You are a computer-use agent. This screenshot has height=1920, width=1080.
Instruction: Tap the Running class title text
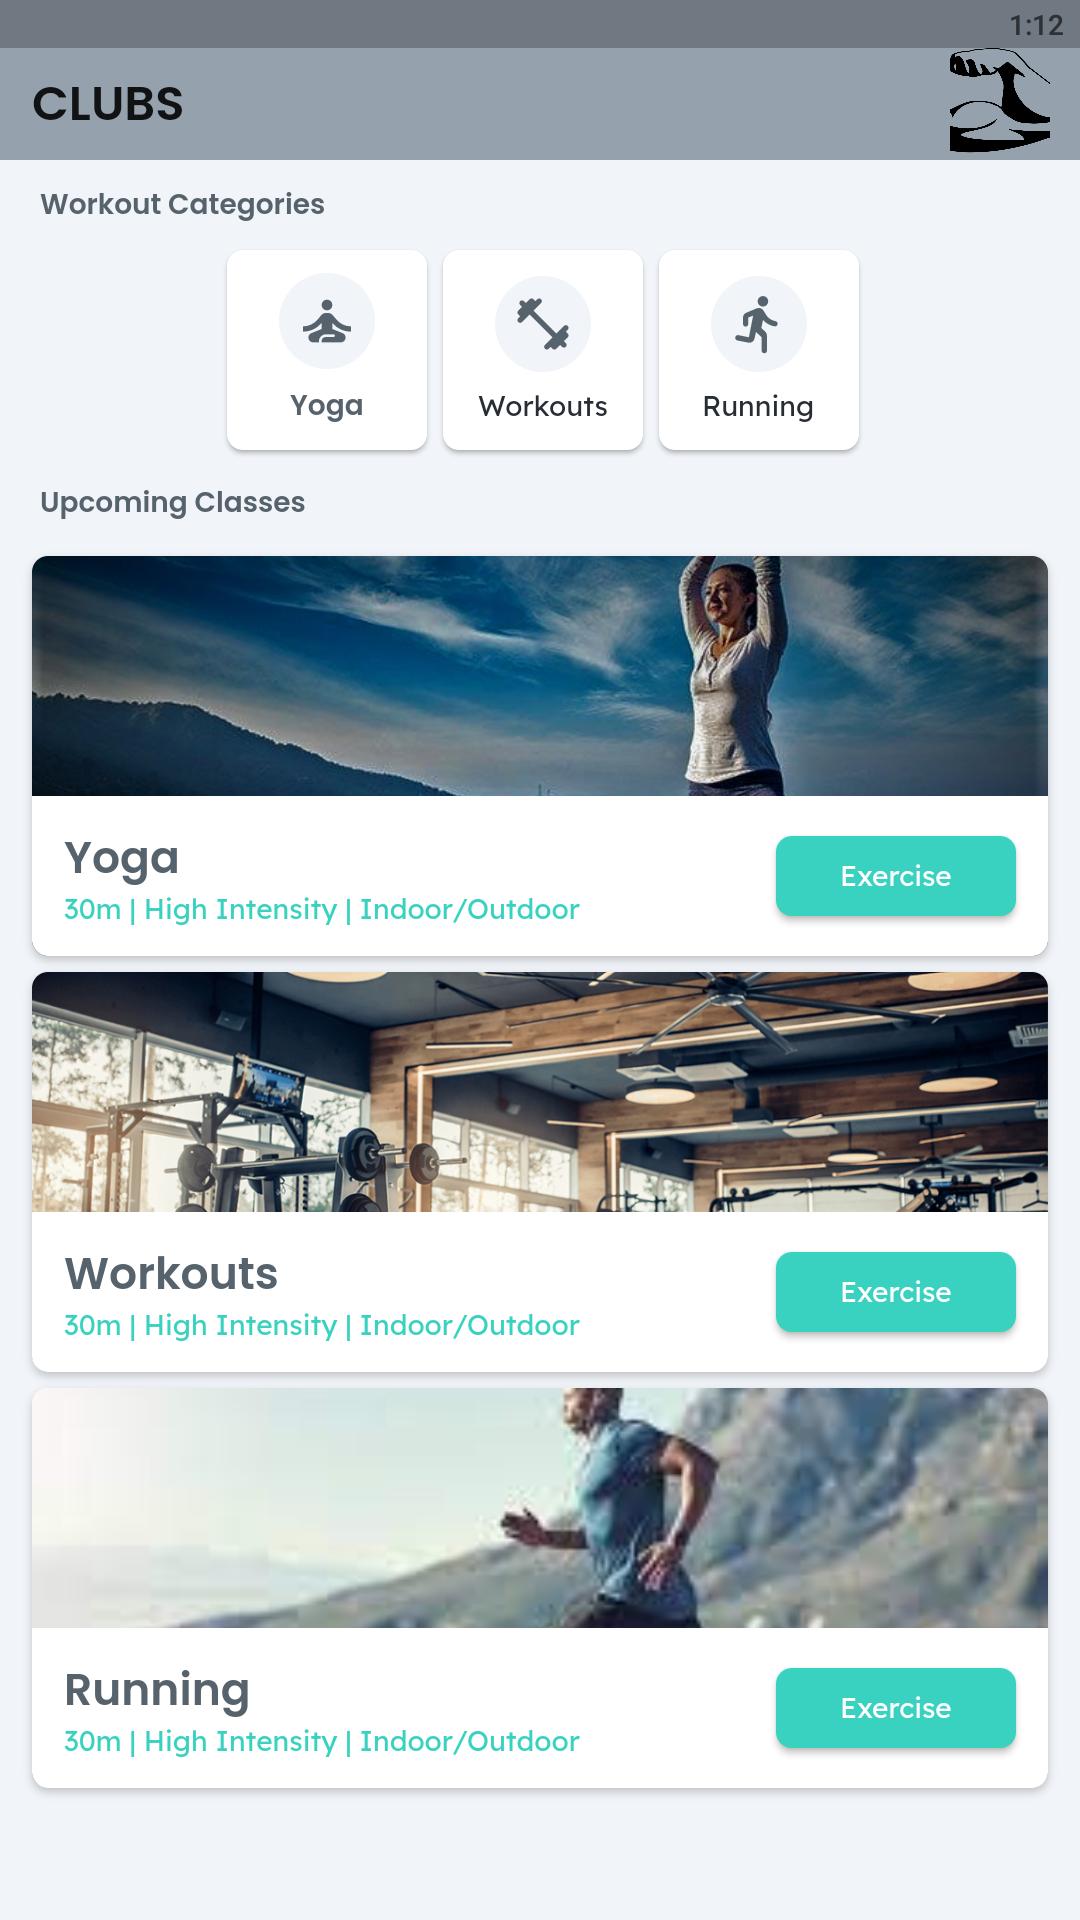click(157, 1691)
